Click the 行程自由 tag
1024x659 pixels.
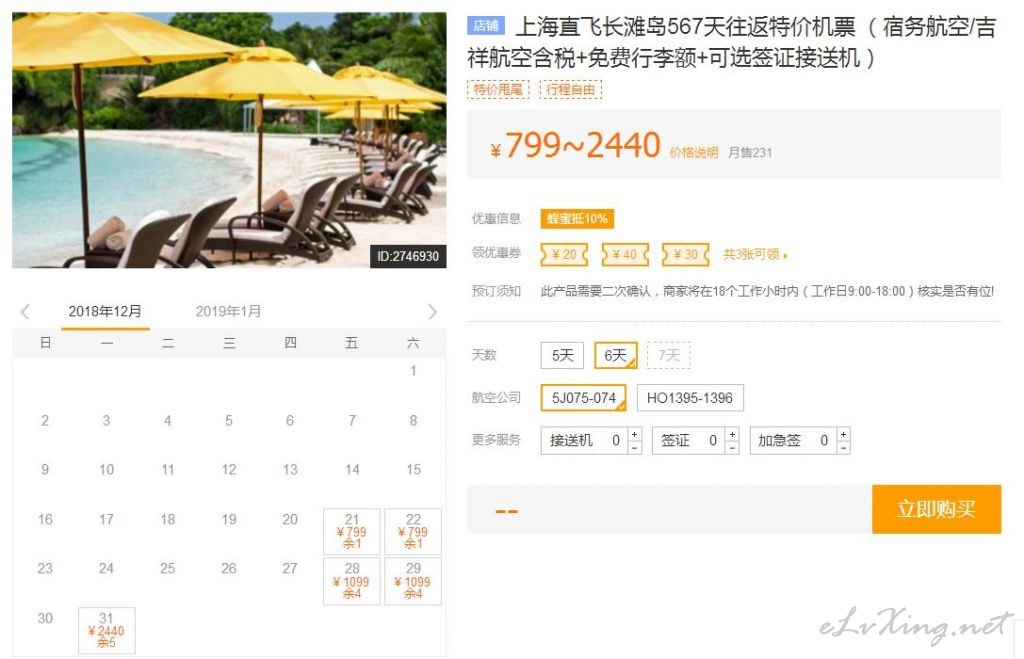pos(571,89)
